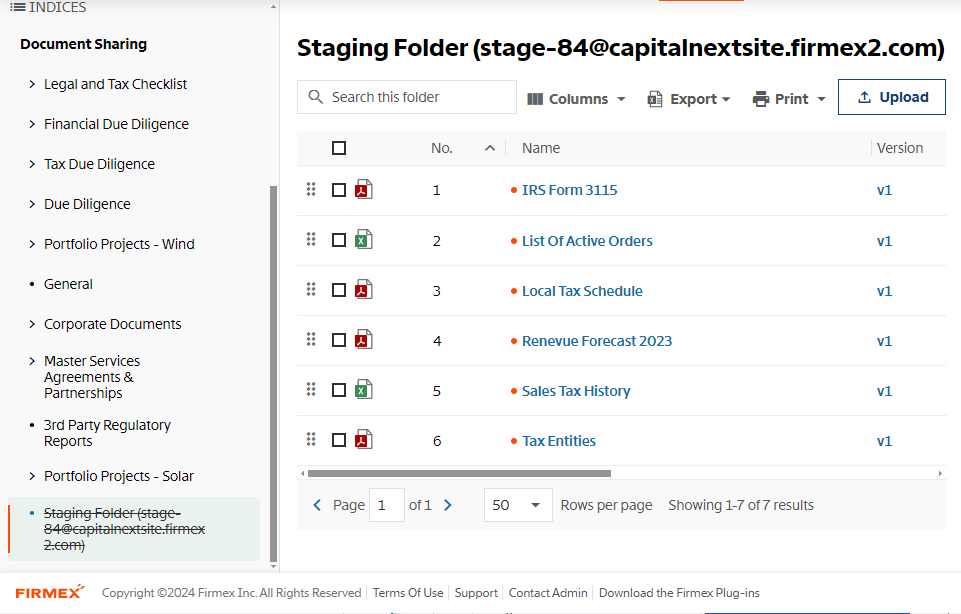
Task: Expand Financial Due Diligence folder
Action: tap(32, 124)
